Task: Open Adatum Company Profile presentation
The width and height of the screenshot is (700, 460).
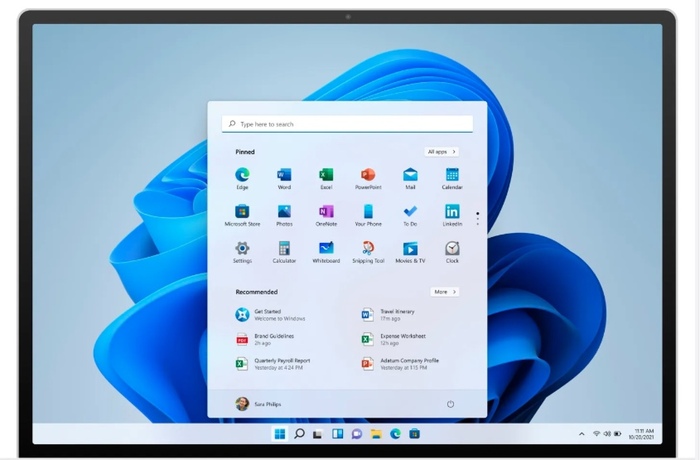Action: pyautogui.click(x=400, y=364)
